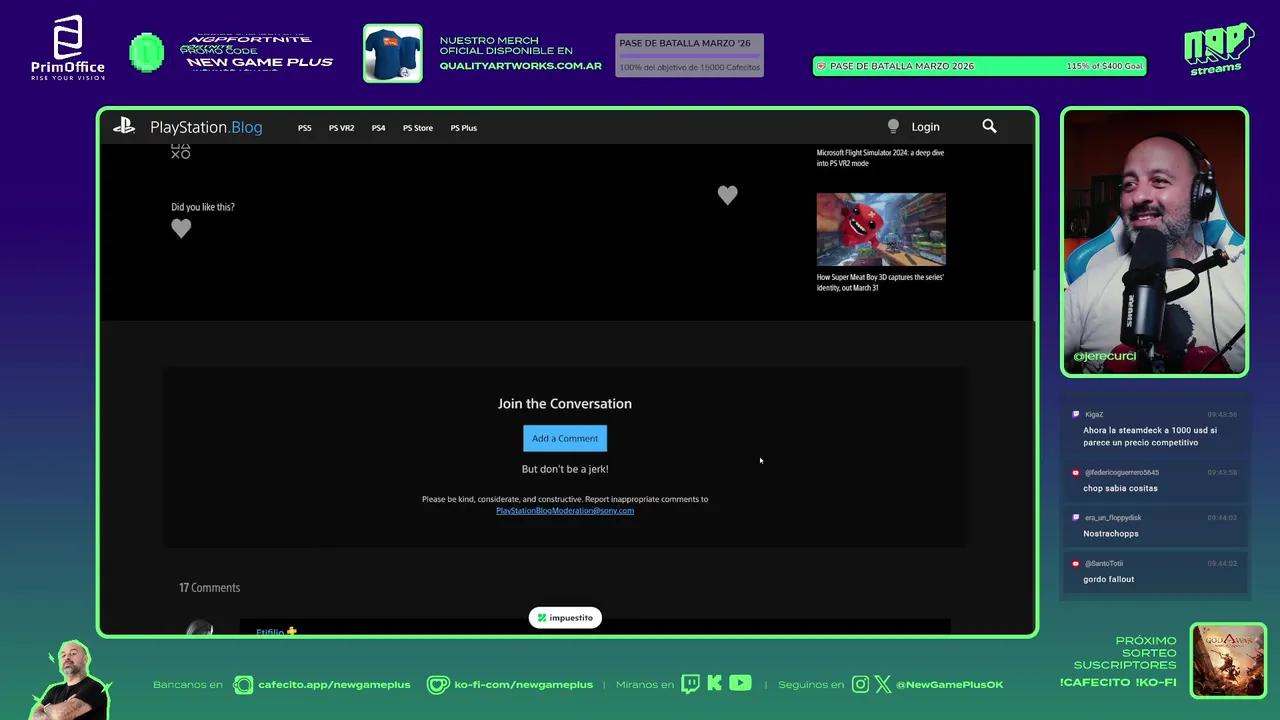The width and height of the screenshot is (1280, 720).
Task: Click the Kick icon in footer
Action: tap(714, 684)
